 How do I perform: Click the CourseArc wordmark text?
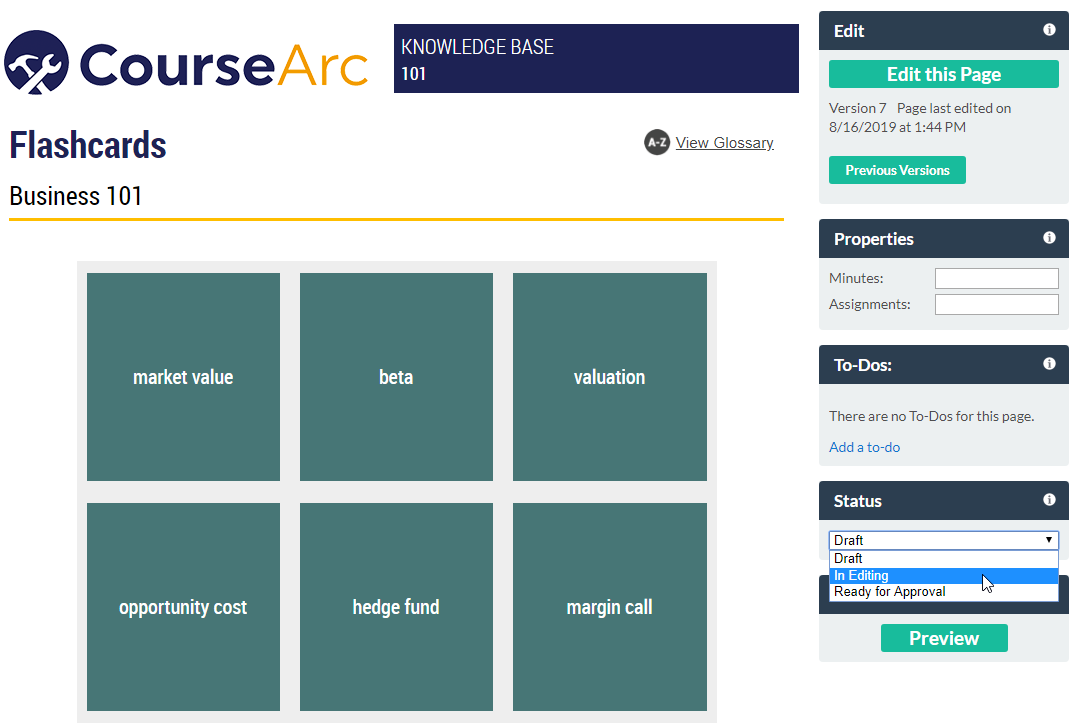[224, 65]
